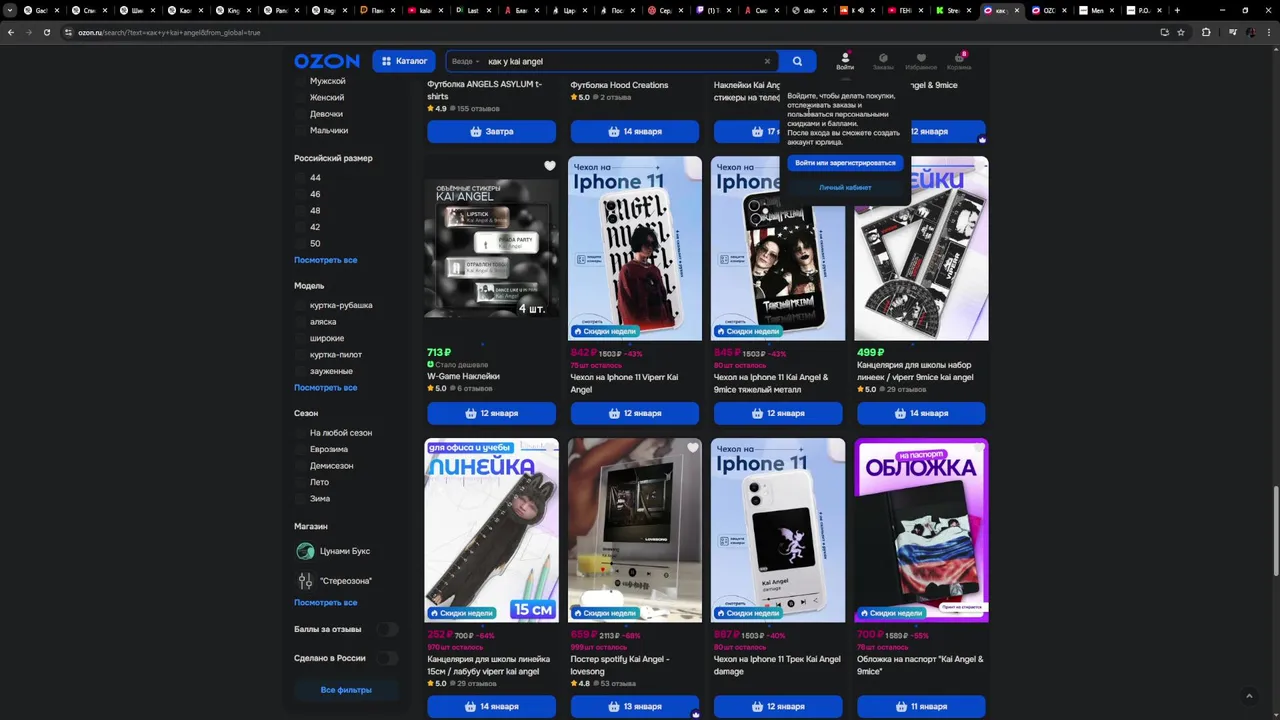Screen dimensions: 1280x720
Task: Click the Цунами Букс store logo
Action: click(305, 551)
